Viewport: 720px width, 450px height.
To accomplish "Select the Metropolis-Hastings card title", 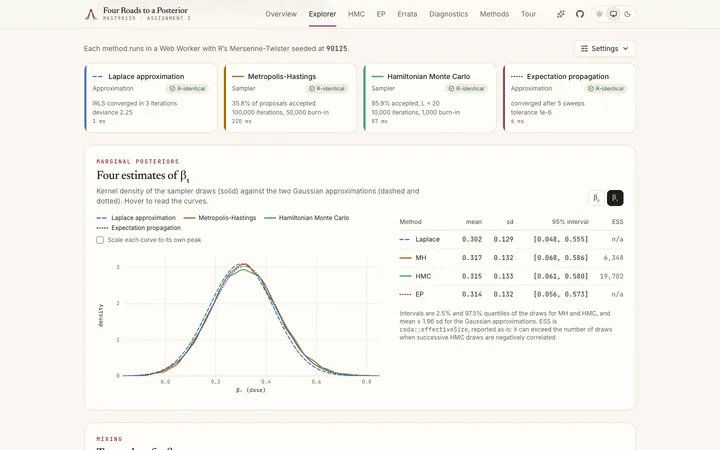I will click(x=282, y=77).
